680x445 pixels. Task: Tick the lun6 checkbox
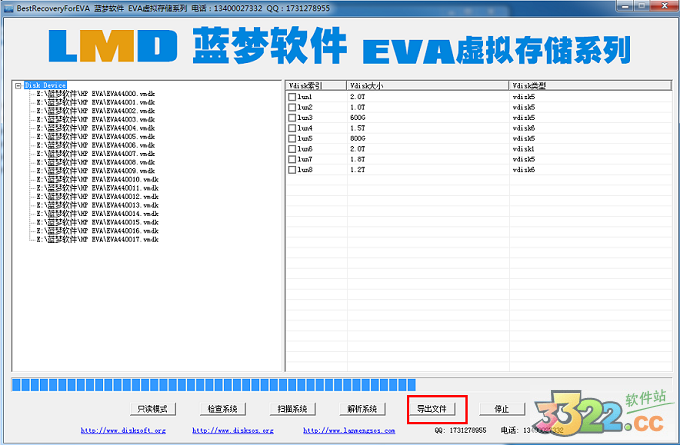[292, 149]
